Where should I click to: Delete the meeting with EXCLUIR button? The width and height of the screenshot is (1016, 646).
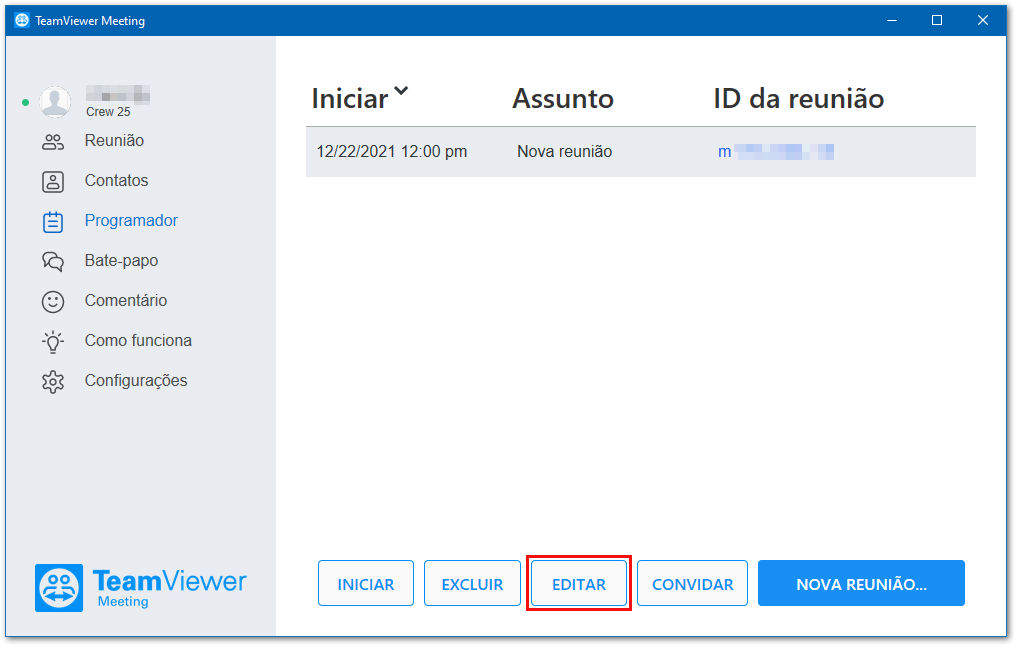coord(472,583)
